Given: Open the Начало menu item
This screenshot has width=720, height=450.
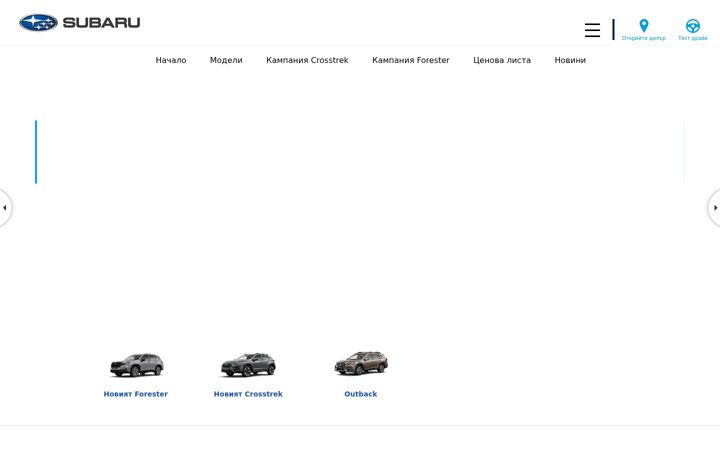Looking at the screenshot, I should [x=171, y=60].
